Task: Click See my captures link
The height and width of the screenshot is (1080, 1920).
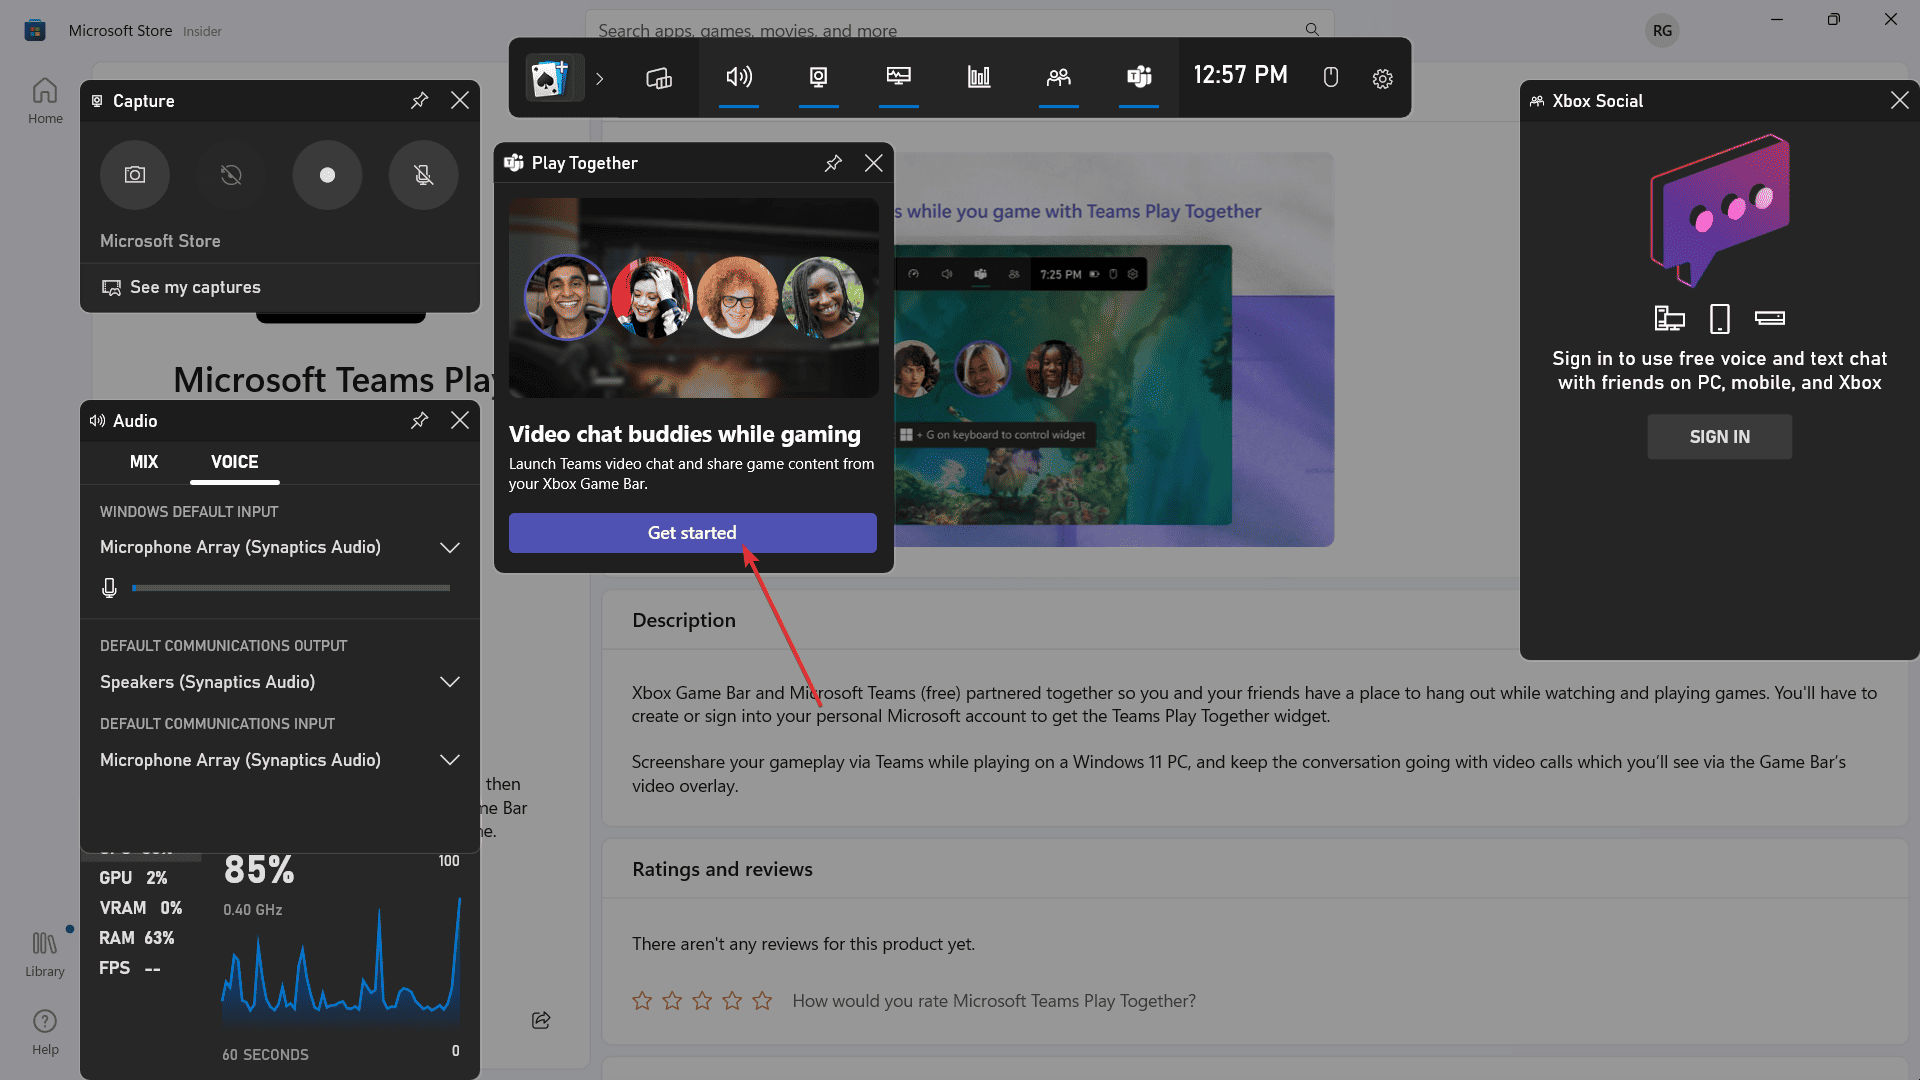Action: (x=194, y=286)
